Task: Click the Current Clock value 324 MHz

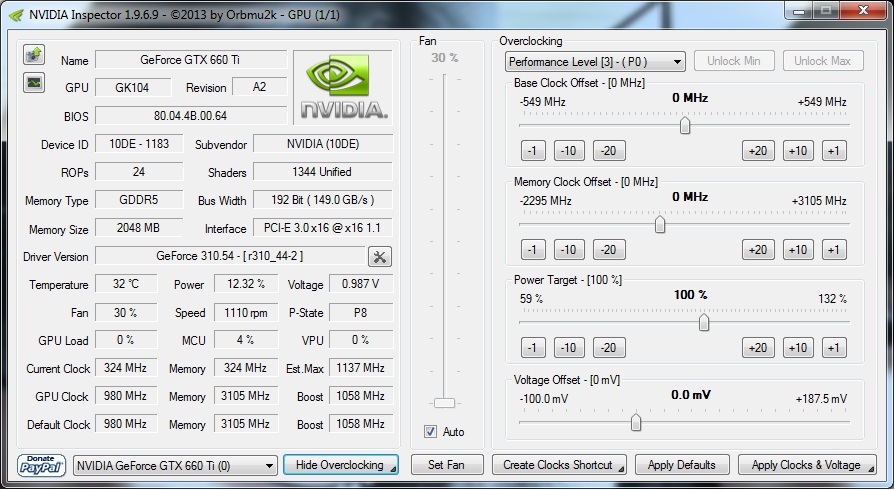Action: click(126, 368)
